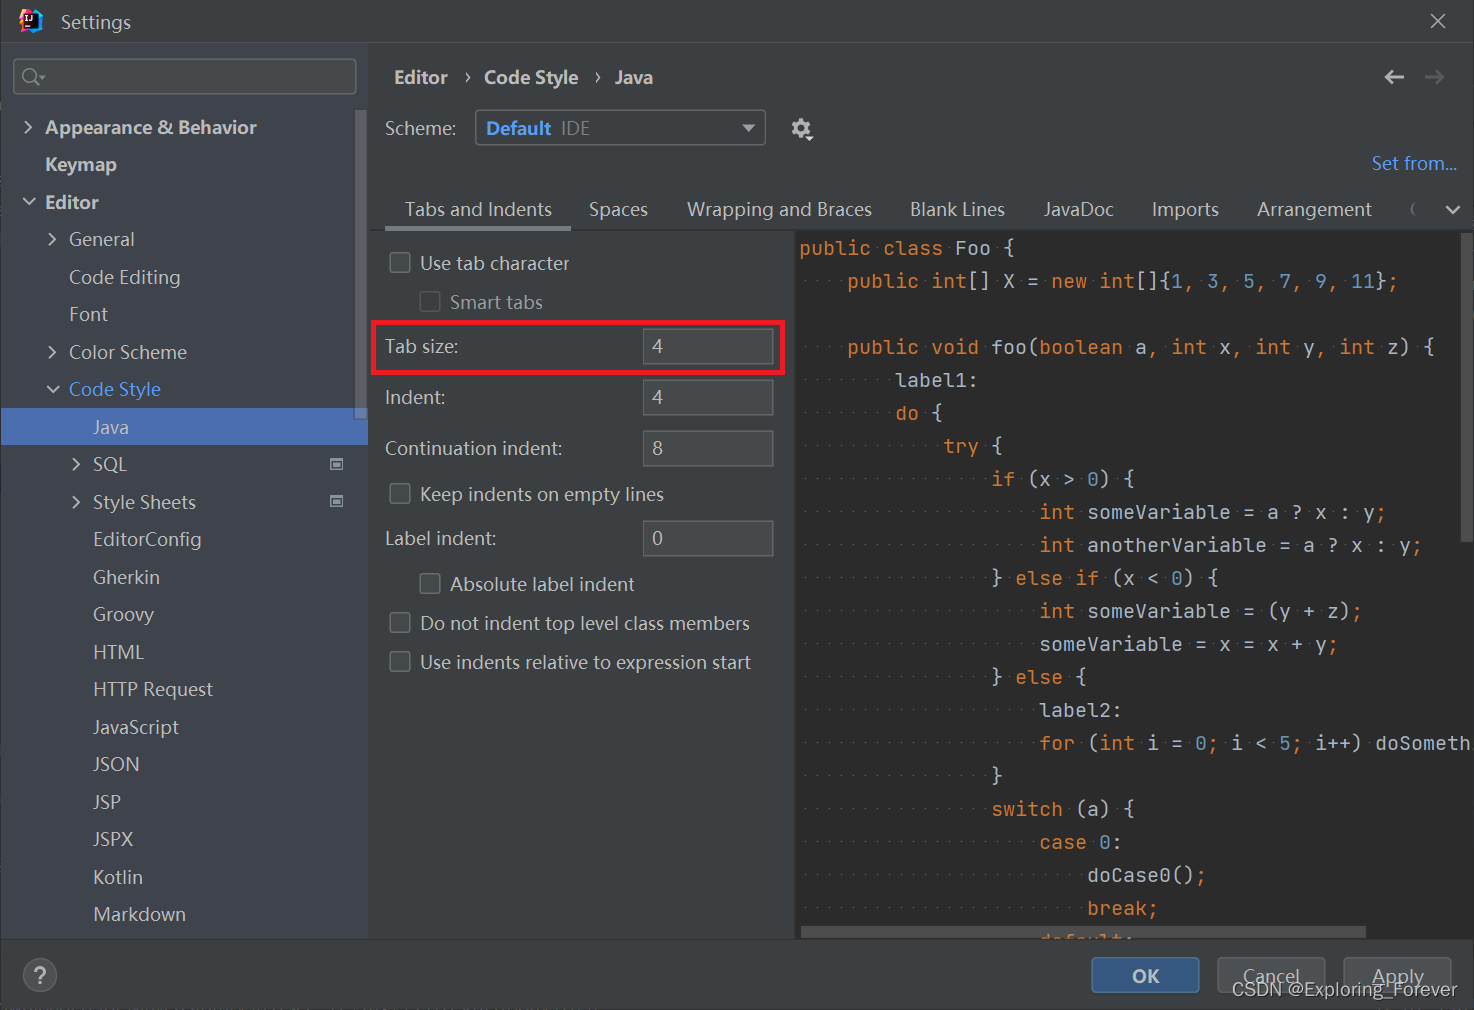Open help with the question mark icon
This screenshot has width=1474, height=1010.
pyautogui.click(x=40, y=975)
